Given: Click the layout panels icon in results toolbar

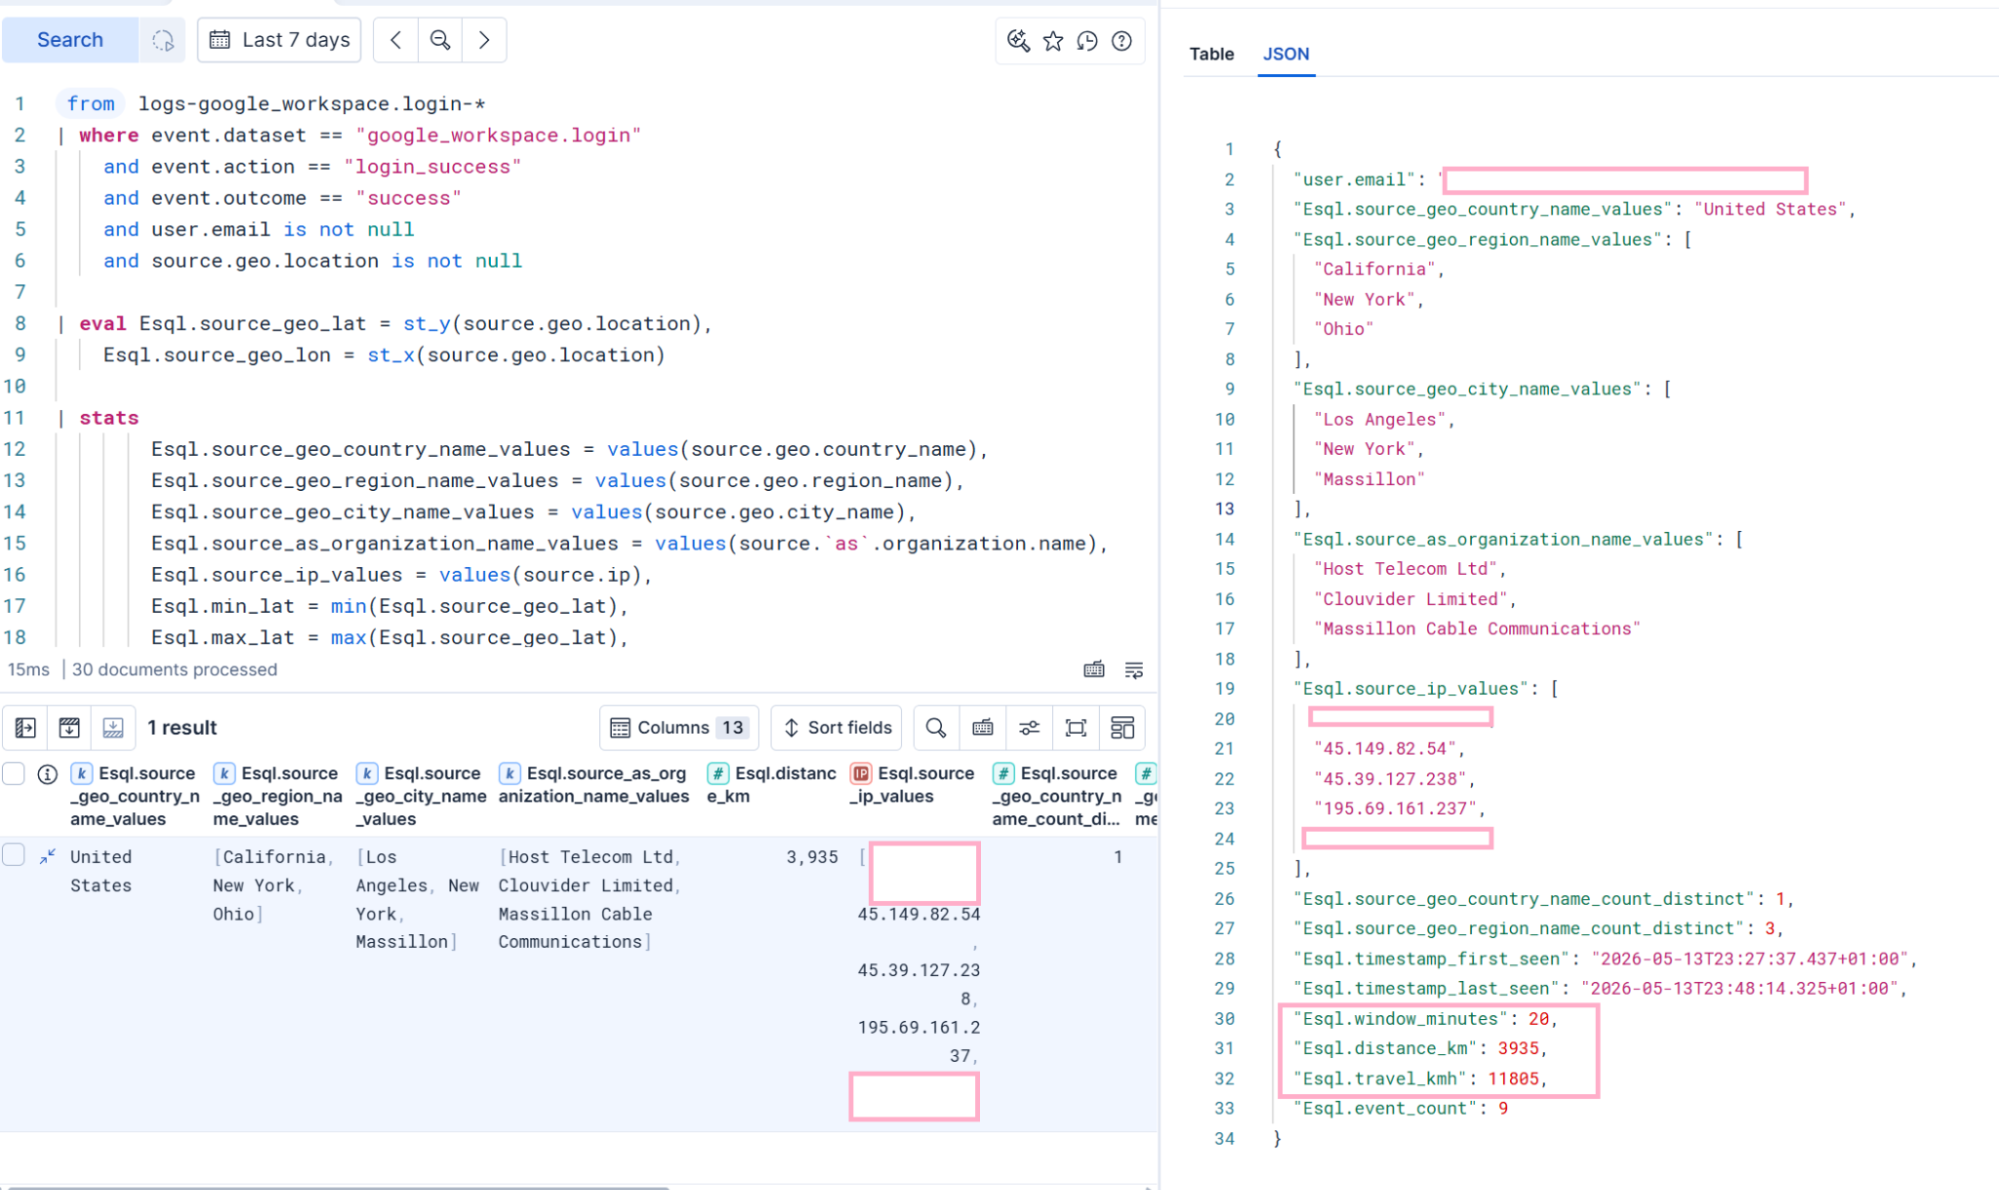Looking at the screenshot, I should coord(1122,727).
